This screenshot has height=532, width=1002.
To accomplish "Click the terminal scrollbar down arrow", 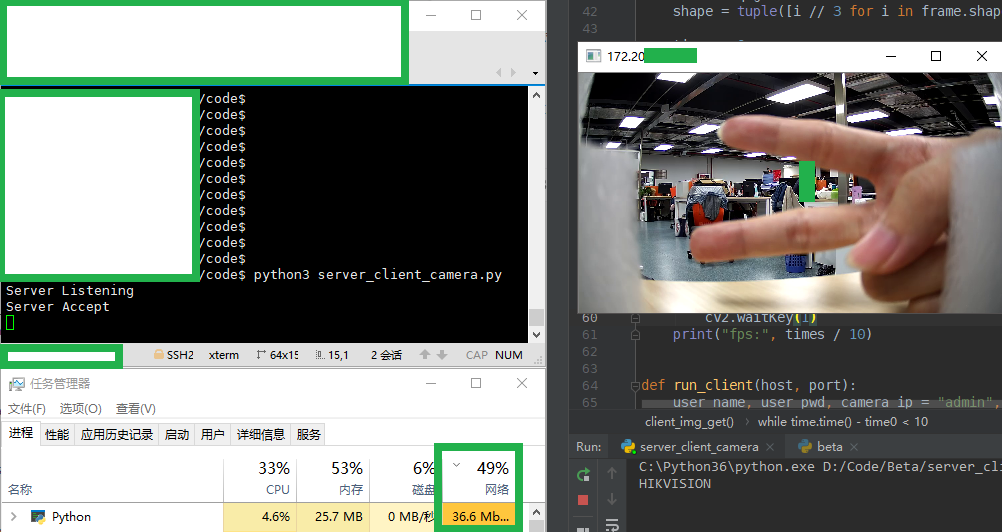I will [x=536, y=335].
